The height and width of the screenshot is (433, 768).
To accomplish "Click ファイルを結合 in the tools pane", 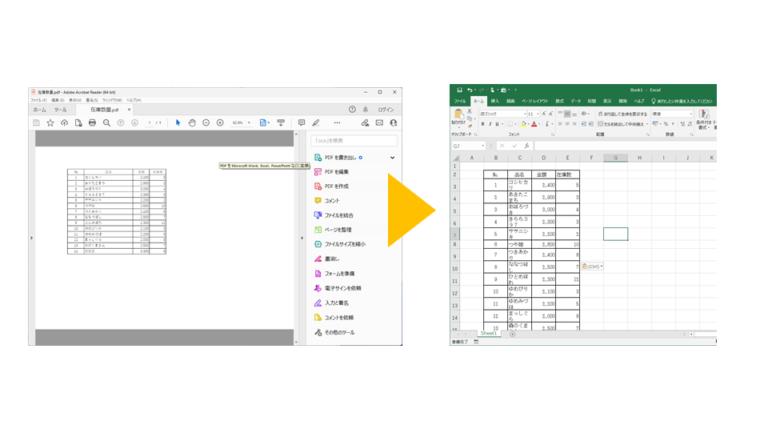I will click(x=339, y=215).
